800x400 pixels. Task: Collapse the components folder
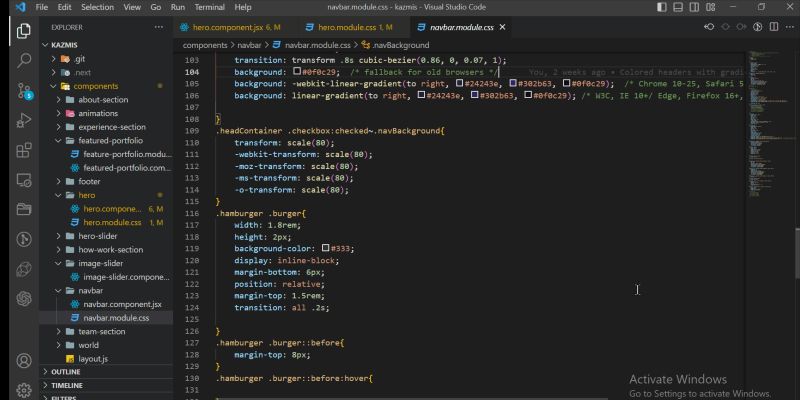pos(106,86)
